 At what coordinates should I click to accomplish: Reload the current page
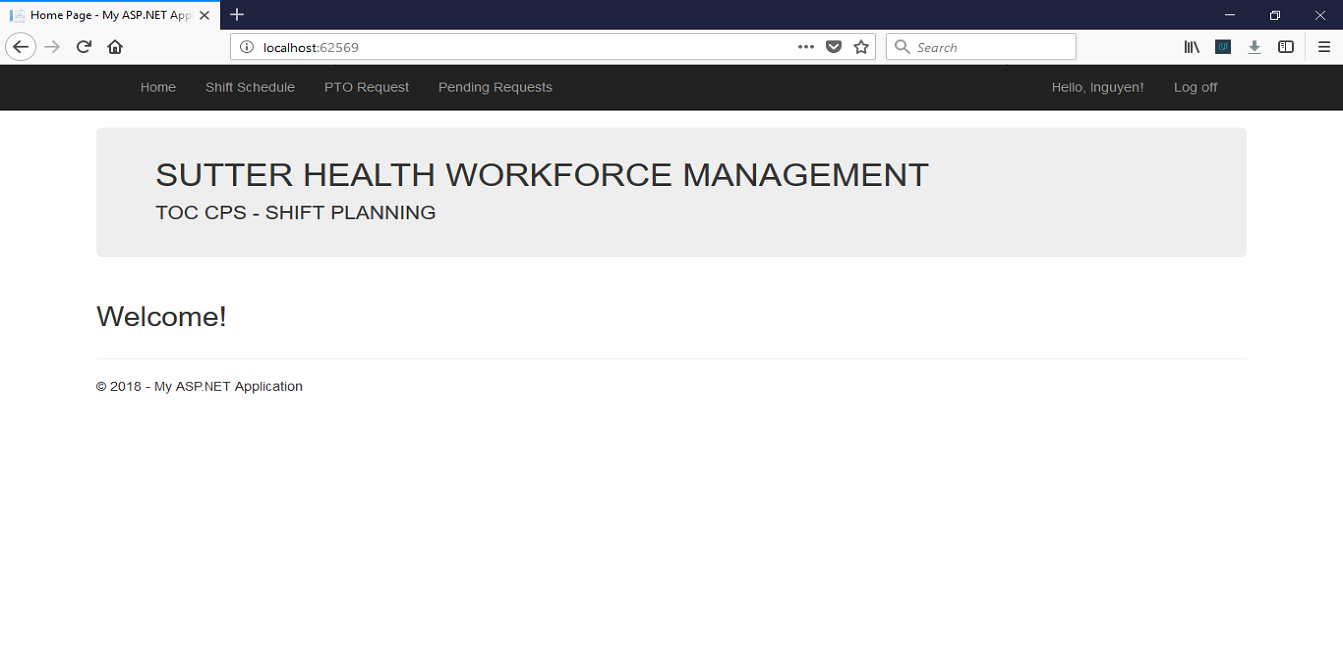pyautogui.click(x=84, y=47)
